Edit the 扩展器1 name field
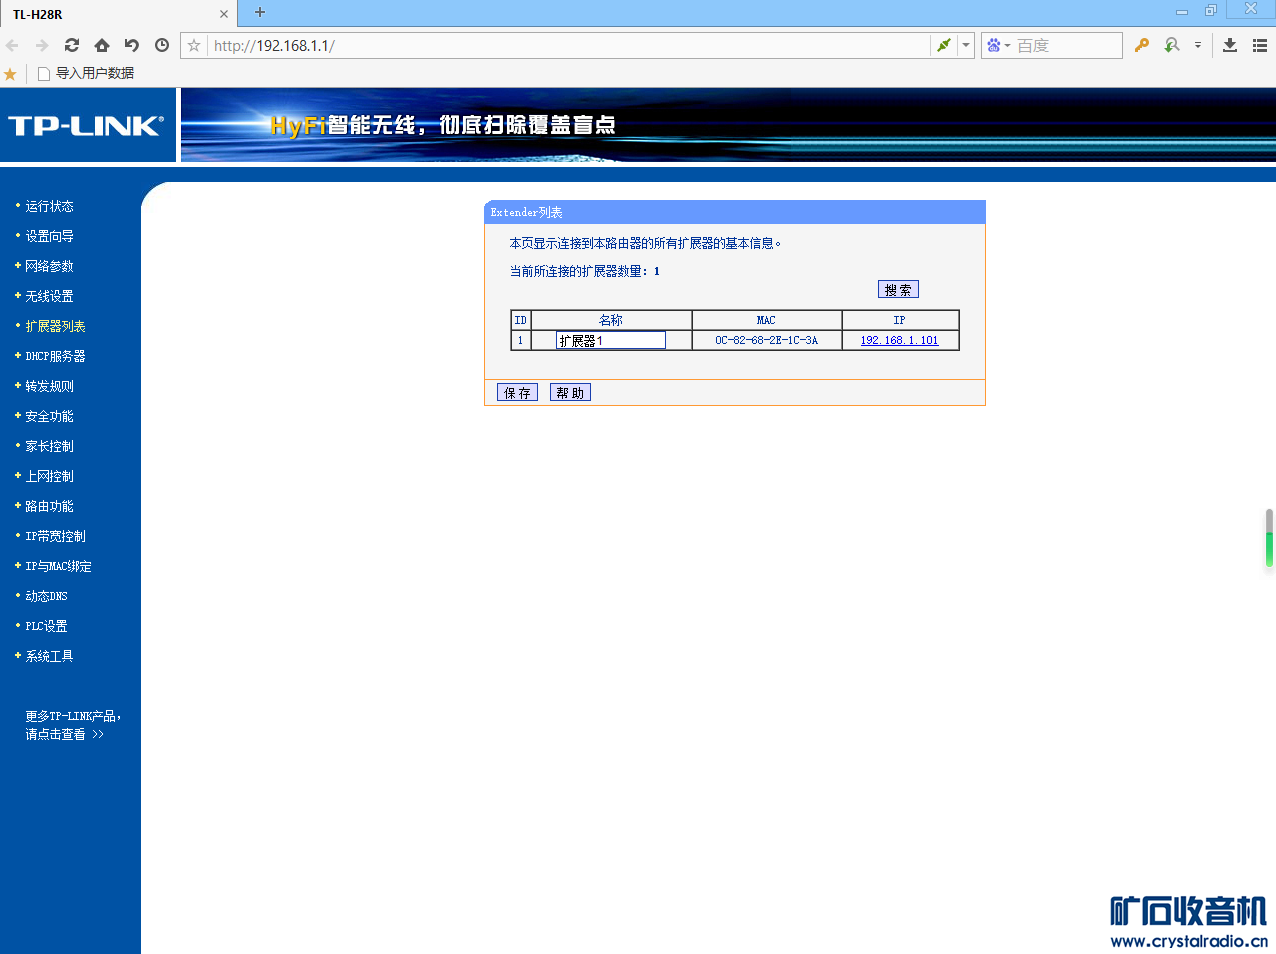1276x954 pixels. point(611,340)
